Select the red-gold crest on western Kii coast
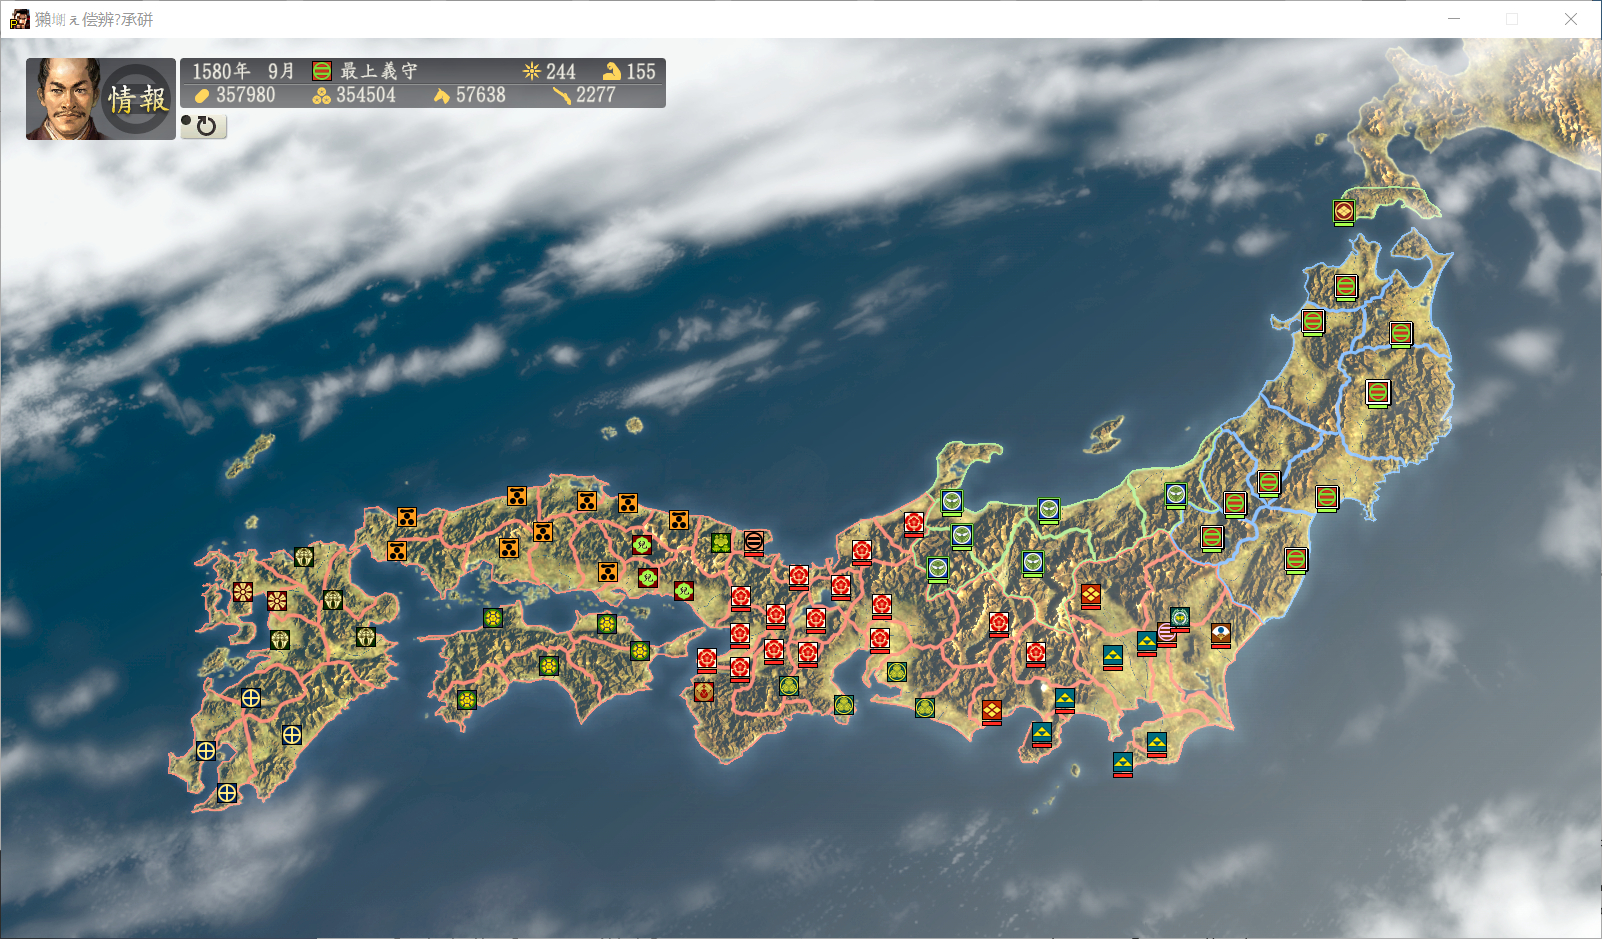Viewport: 1602px width, 939px height. (704, 691)
